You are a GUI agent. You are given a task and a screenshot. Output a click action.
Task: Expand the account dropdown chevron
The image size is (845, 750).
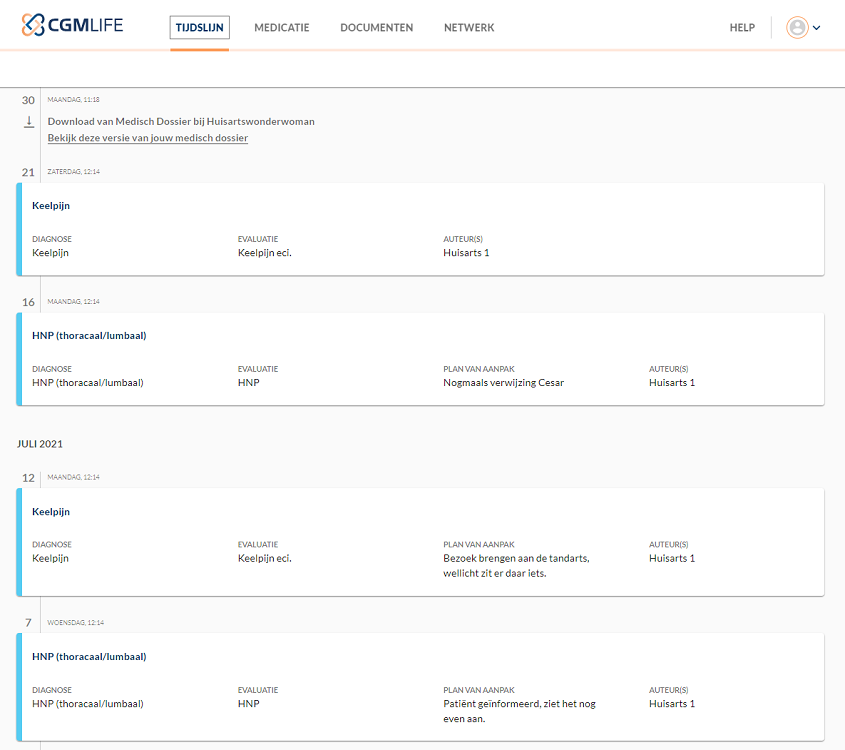coord(817,28)
